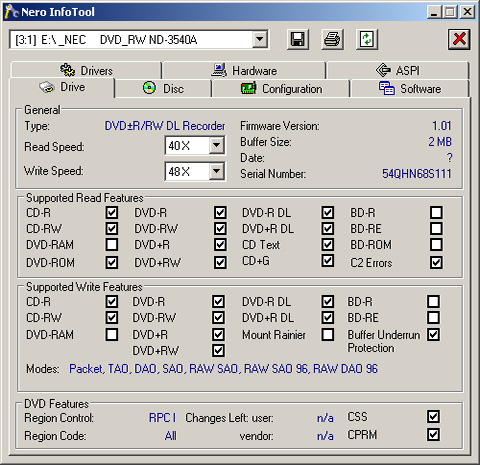
Task: Toggle the C2 Errors checkbox
Action: pos(436,262)
